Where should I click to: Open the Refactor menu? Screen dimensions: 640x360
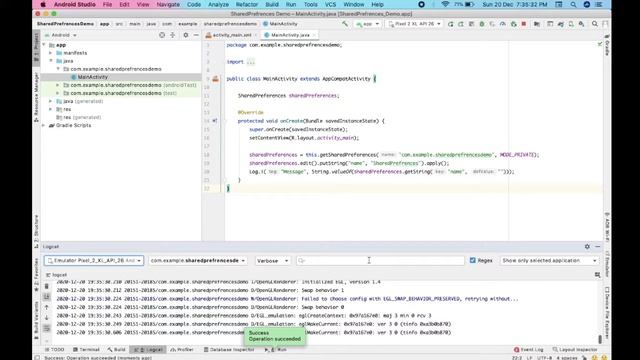pyautogui.click(x=247, y=4)
